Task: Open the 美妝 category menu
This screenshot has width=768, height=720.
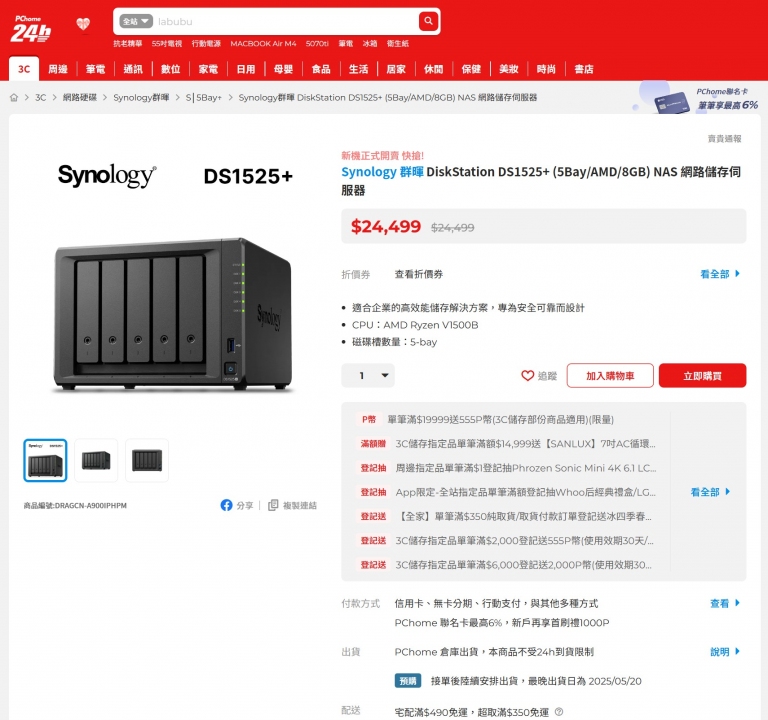Action: (509, 69)
